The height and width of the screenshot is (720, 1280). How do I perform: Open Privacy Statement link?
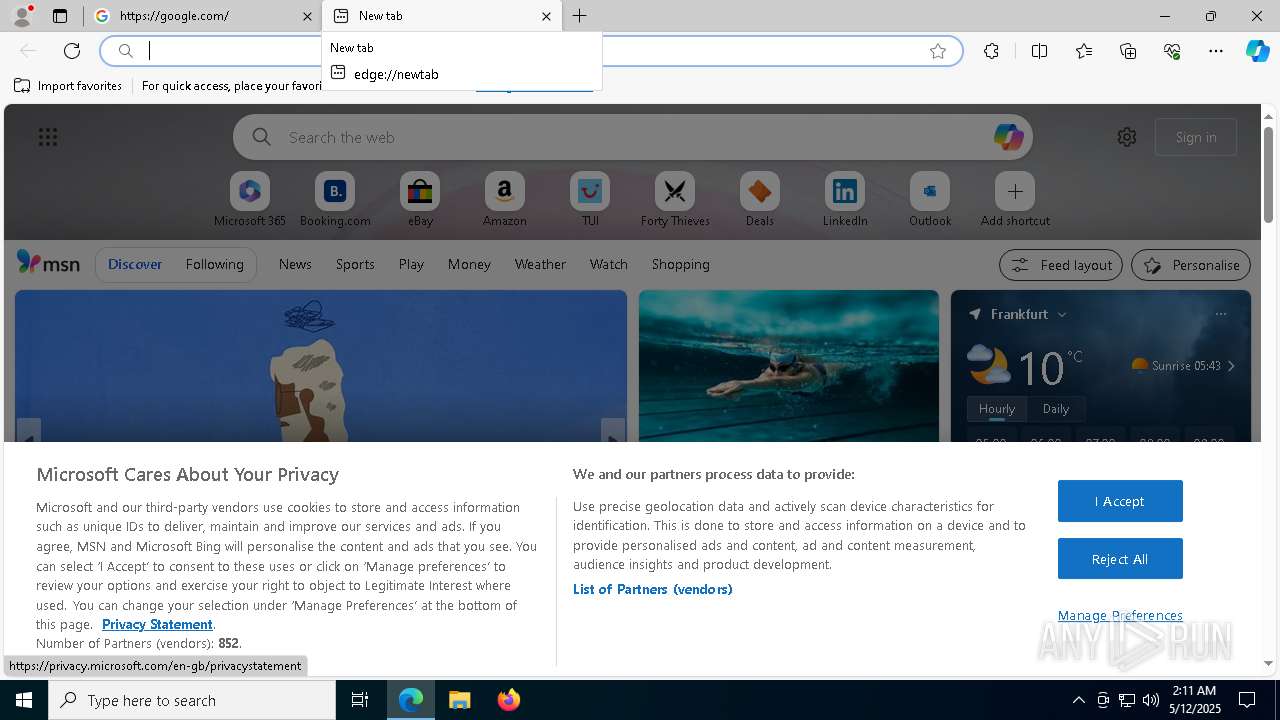[x=157, y=624]
